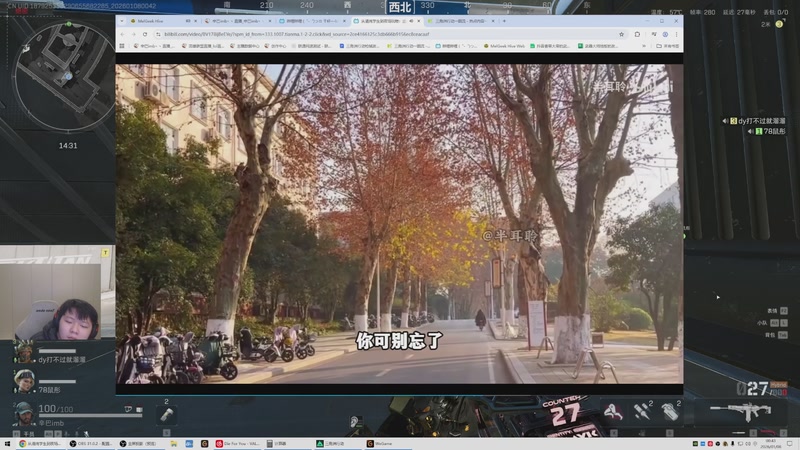The width and height of the screenshot is (800, 450).
Task: Pause the playing bilibili video
Action: click(399, 223)
